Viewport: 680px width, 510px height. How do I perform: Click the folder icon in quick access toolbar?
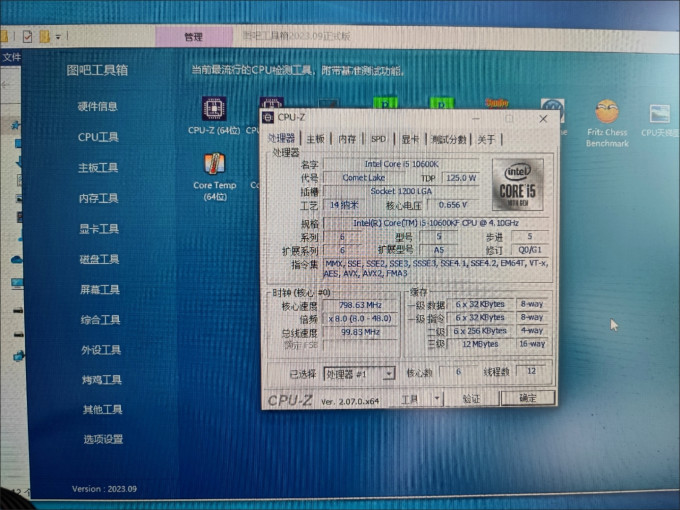45,36
